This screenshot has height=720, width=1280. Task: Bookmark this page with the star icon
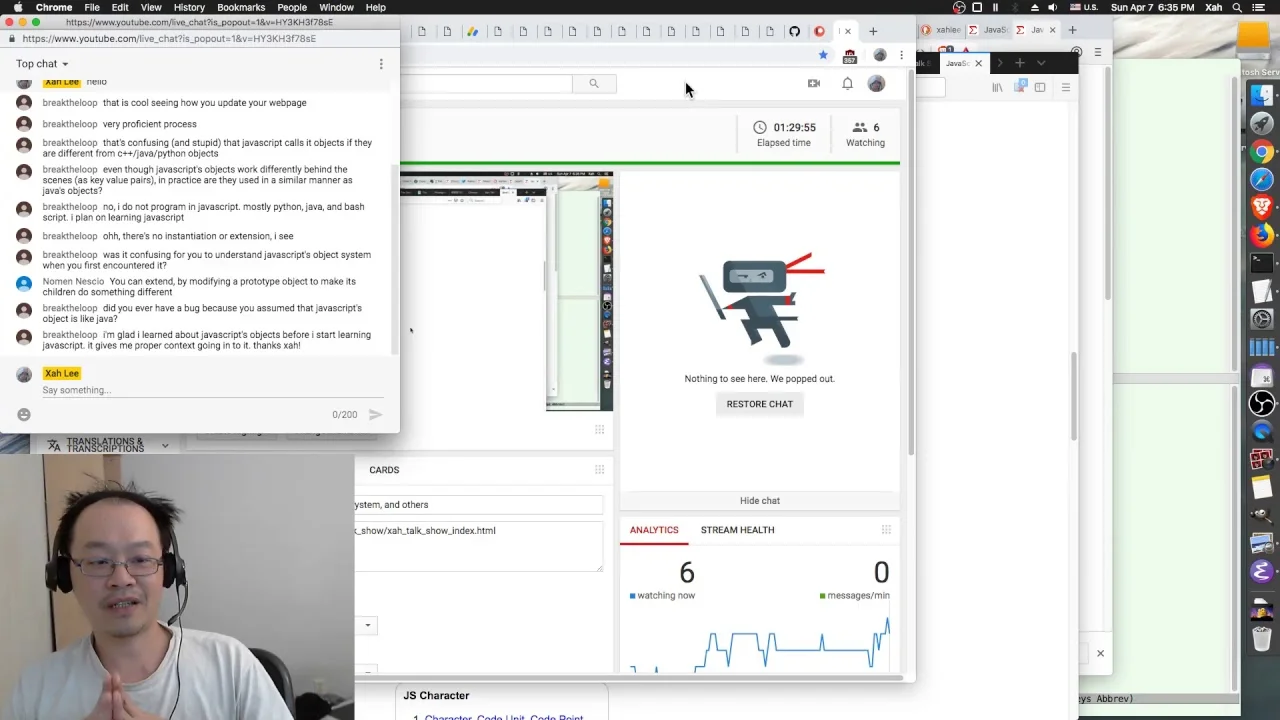click(x=823, y=55)
